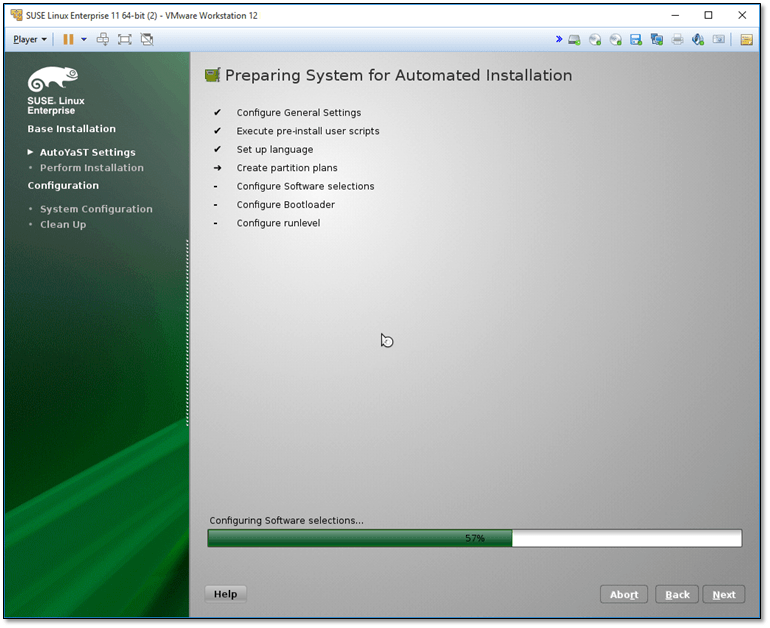Click Configure Bootloader step
The image size is (770, 628).
[x=285, y=205]
